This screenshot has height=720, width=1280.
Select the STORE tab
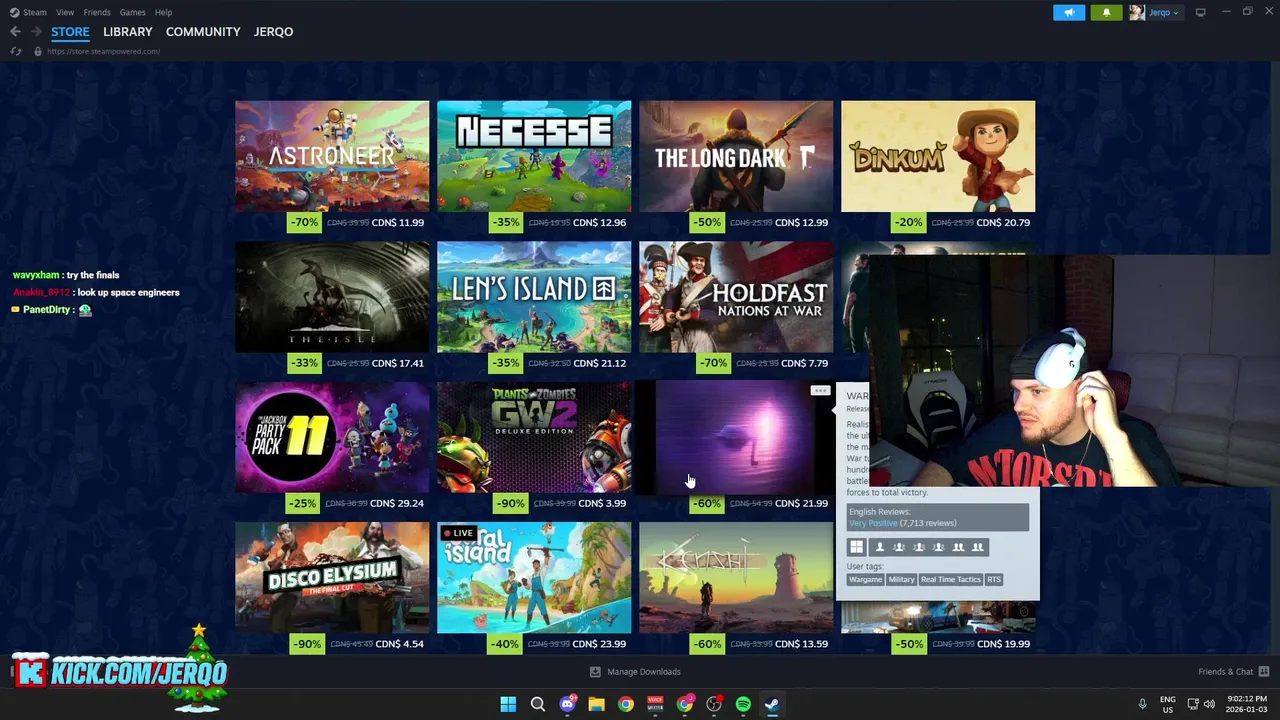[70, 32]
